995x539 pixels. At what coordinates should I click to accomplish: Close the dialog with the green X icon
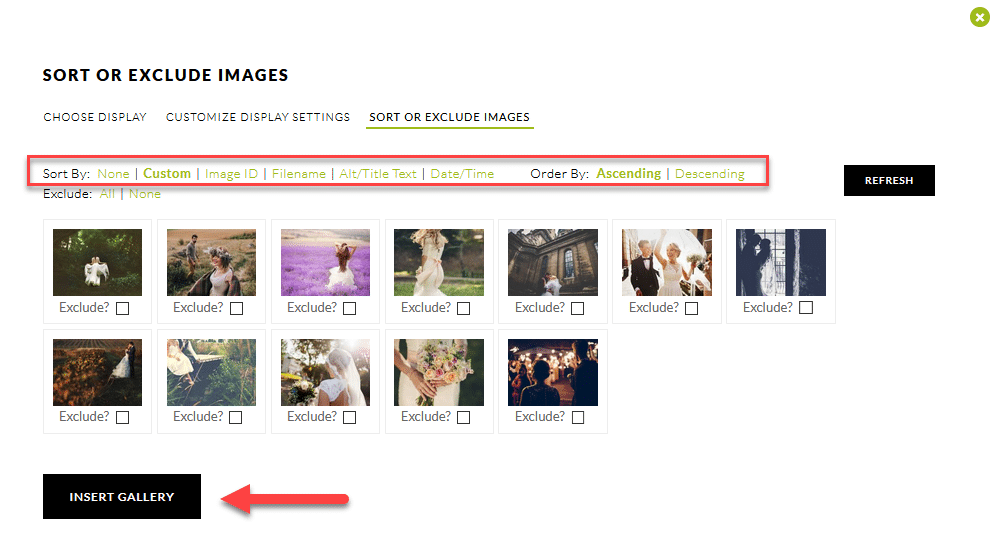click(x=979, y=17)
